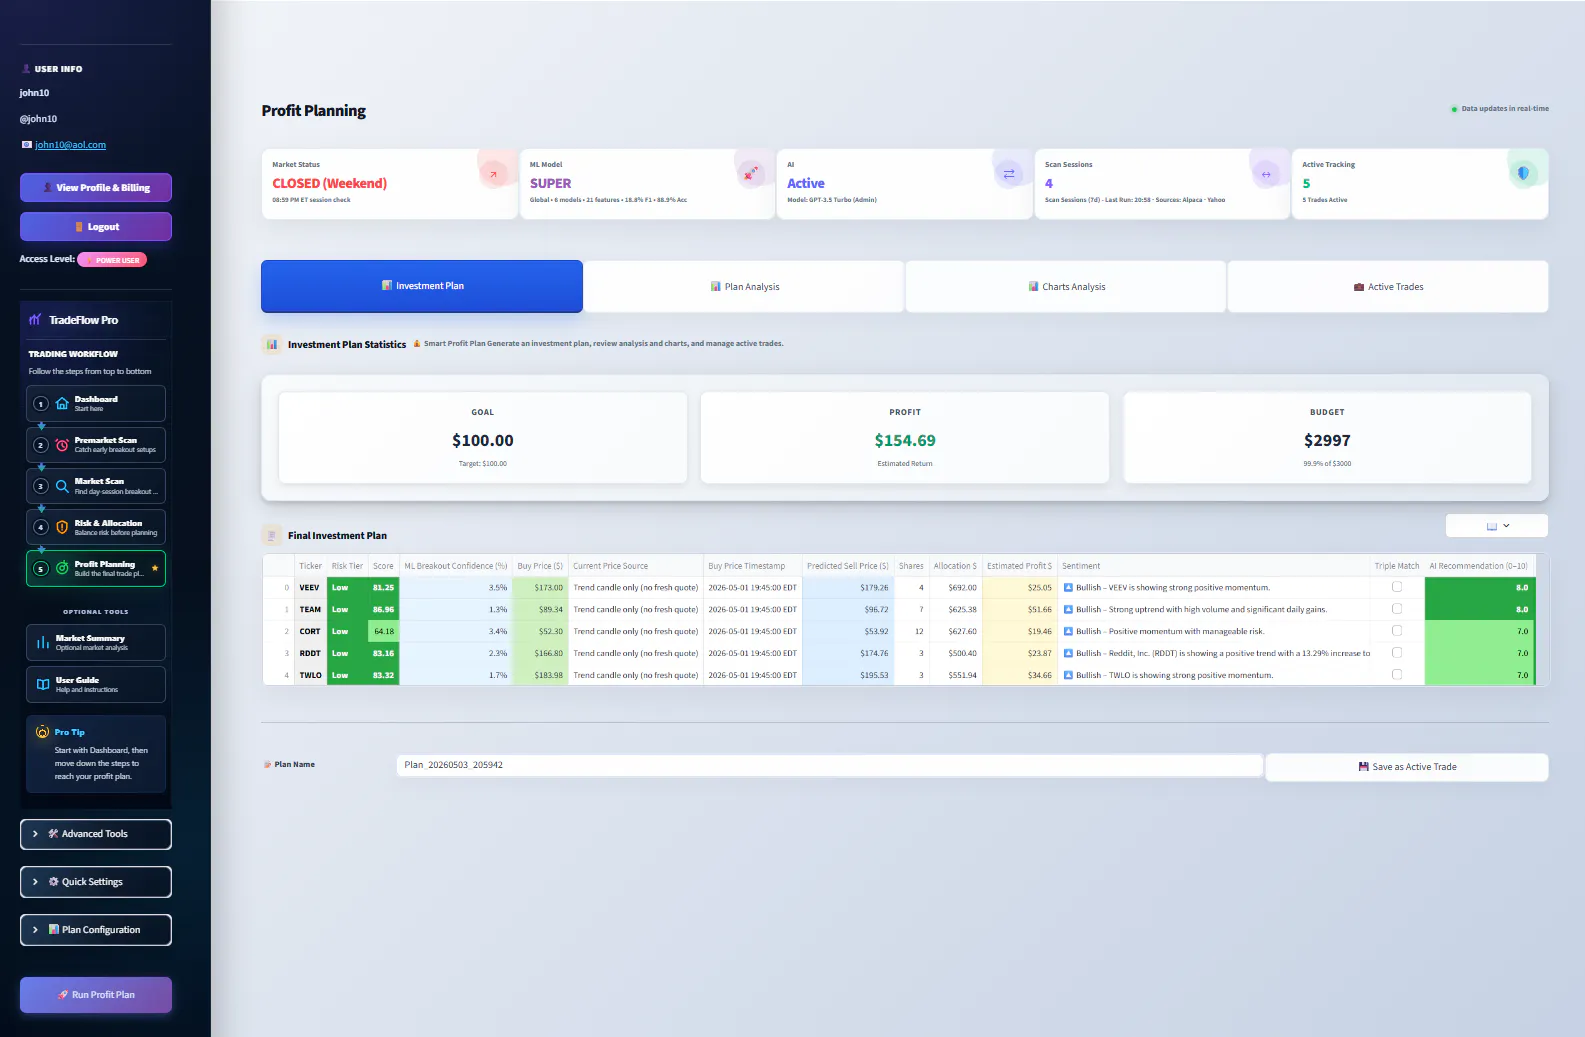
Task: Click the Pro Tip lightbulb icon
Action: tap(42, 732)
